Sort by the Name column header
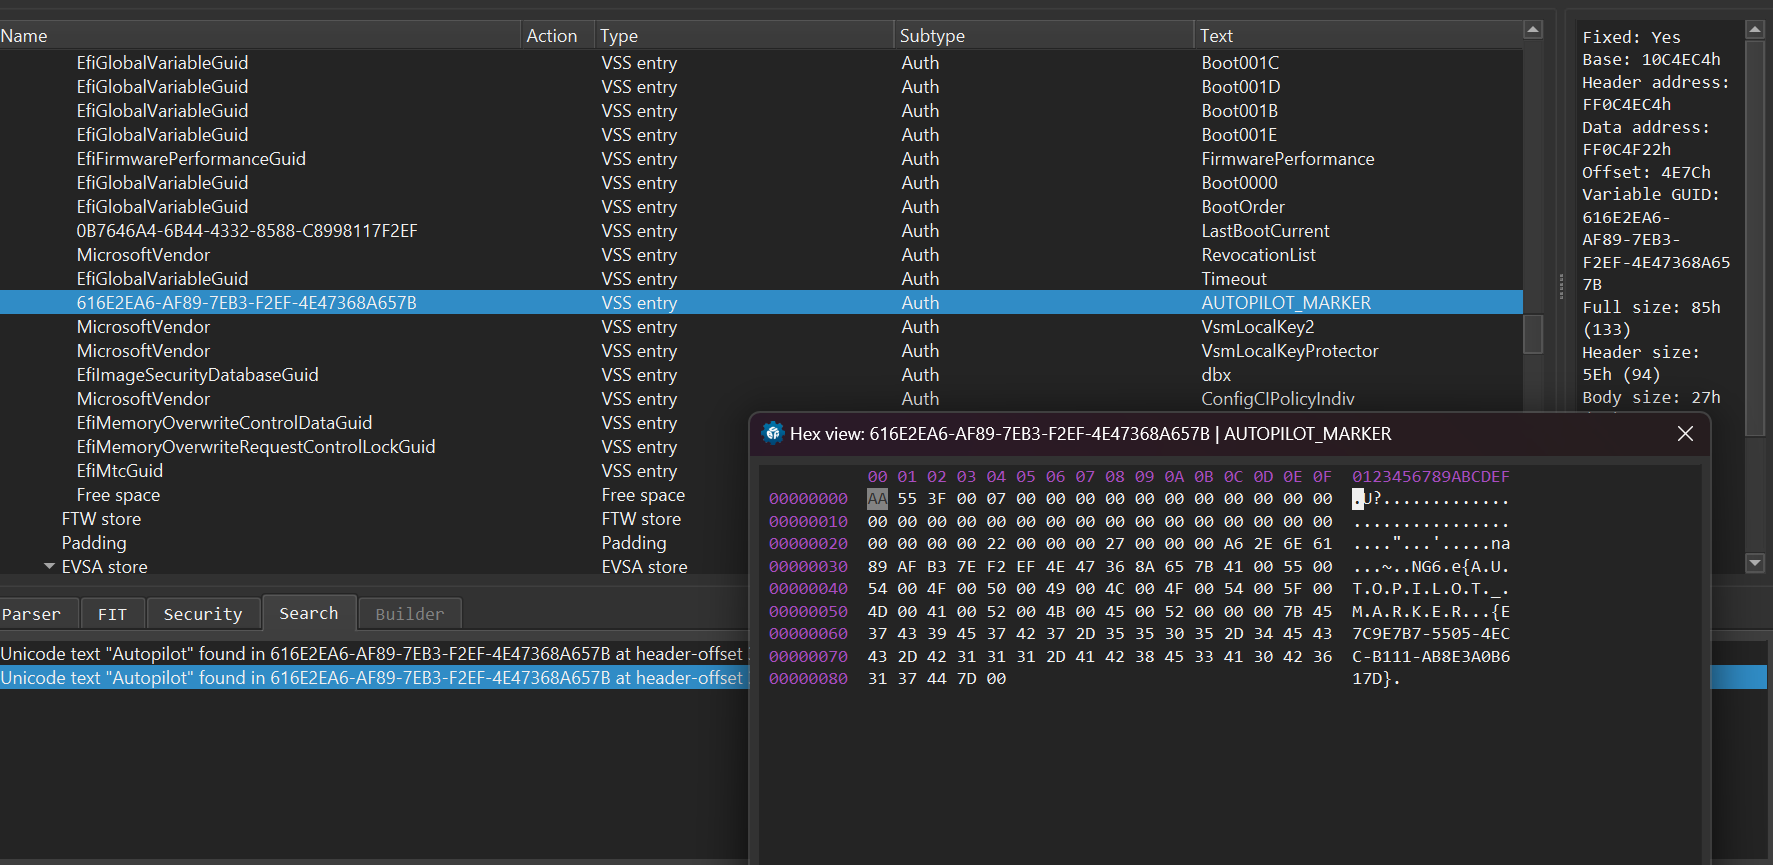 [260, 35]
